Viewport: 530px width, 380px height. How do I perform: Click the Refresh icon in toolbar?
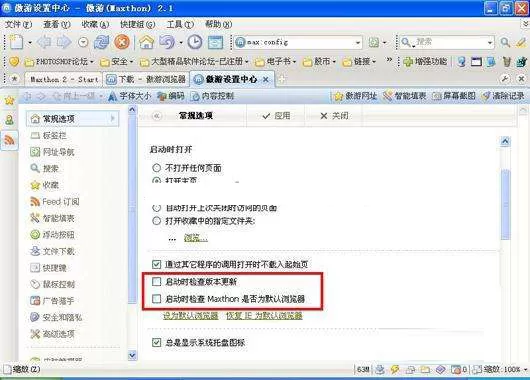101,42
